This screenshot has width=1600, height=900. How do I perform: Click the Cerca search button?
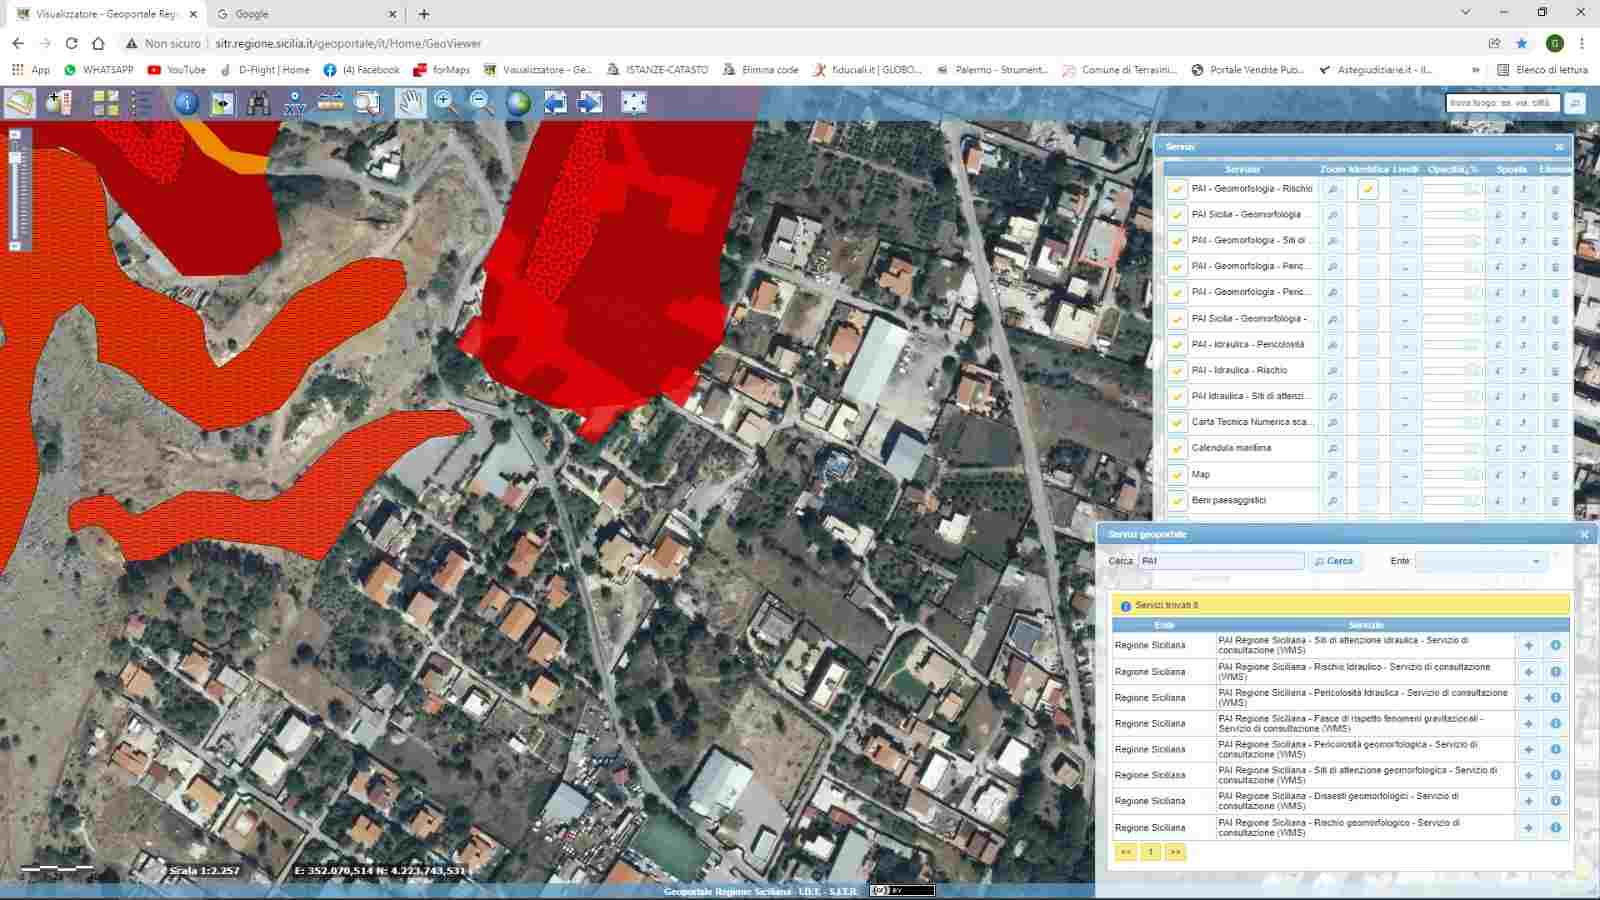pyautogui.click(x=1334, y=562)
